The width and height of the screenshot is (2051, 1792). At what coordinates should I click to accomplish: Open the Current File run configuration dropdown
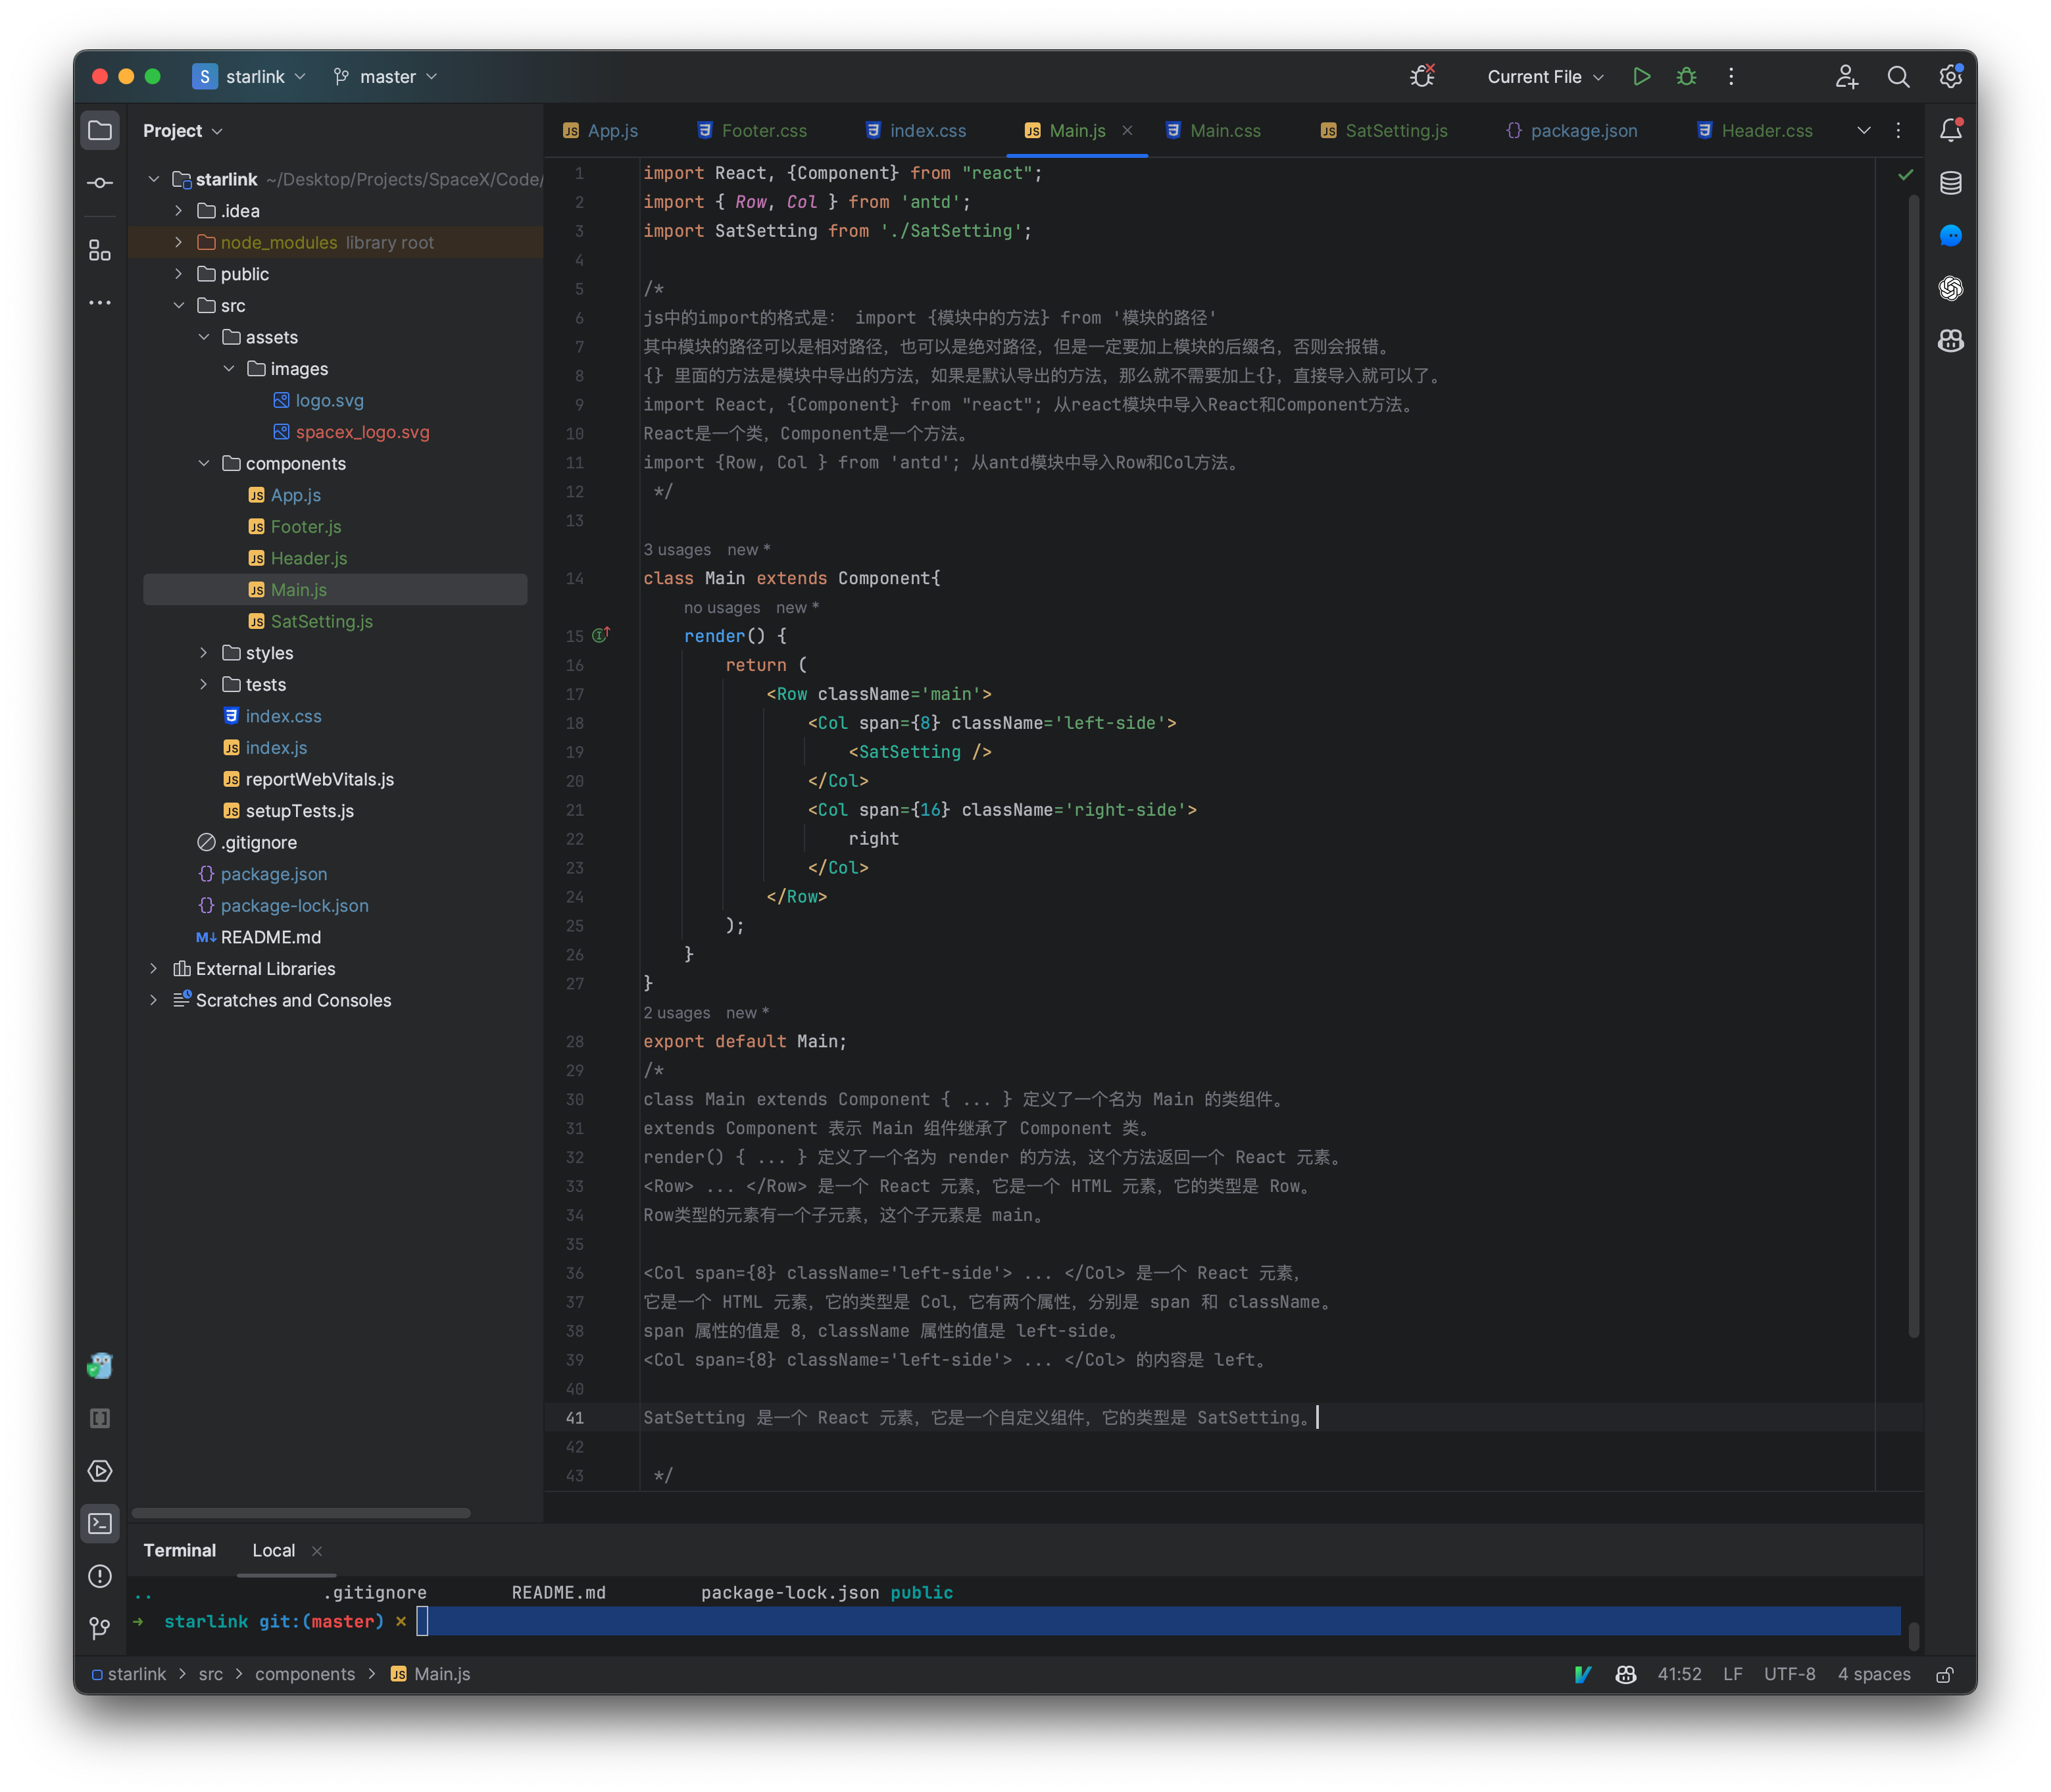pos(1542,76)
